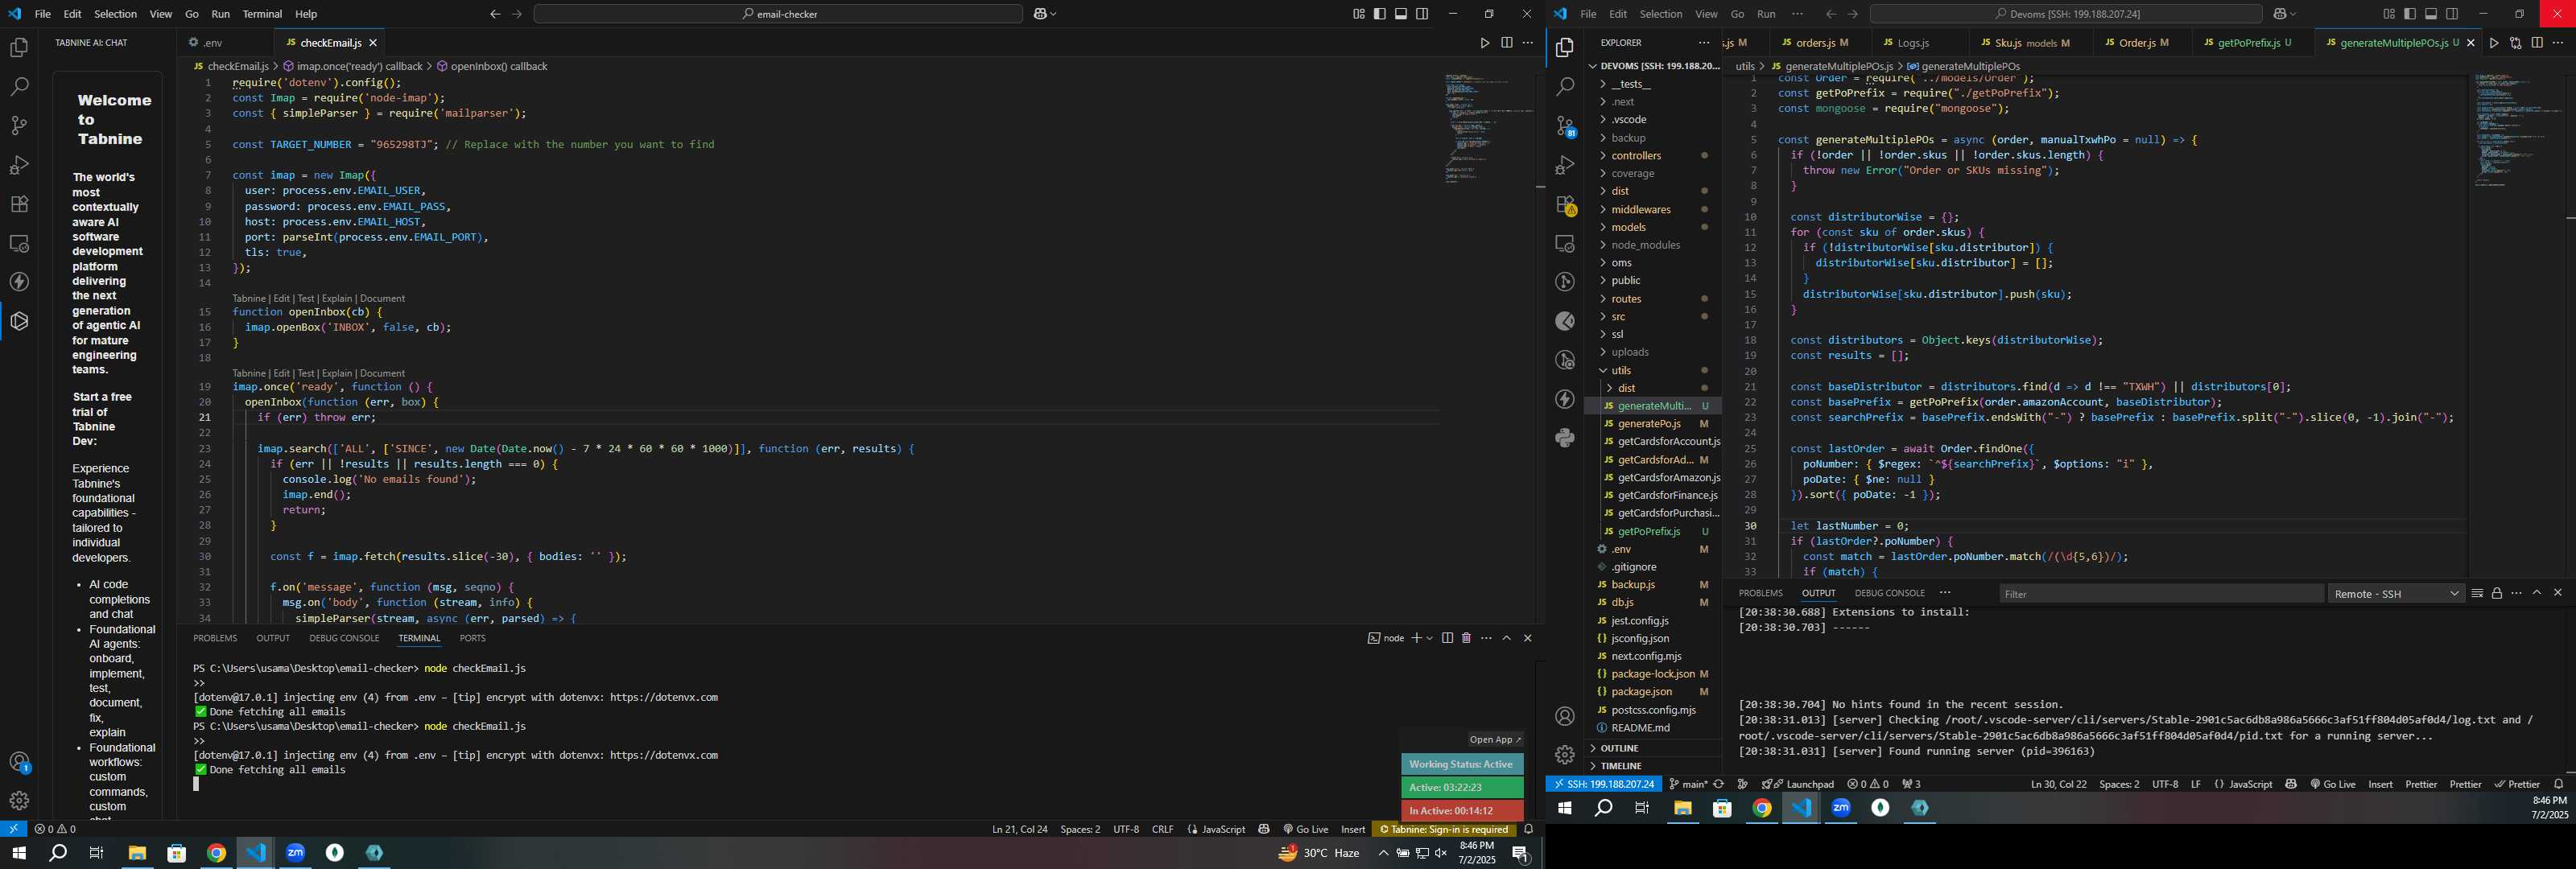
Task: Toggle panel in email-checker title bar
Action: (1401, 14)
